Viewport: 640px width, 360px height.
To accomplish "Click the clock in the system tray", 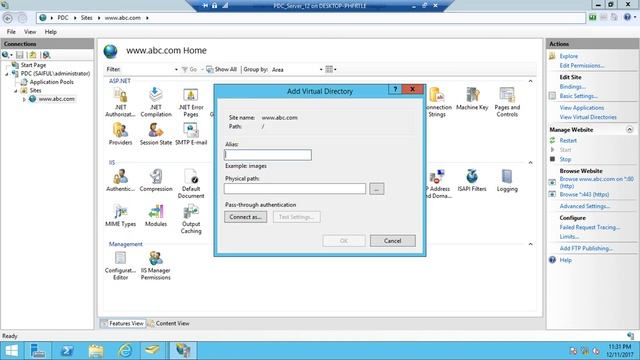I will click(x=619, y=351).
